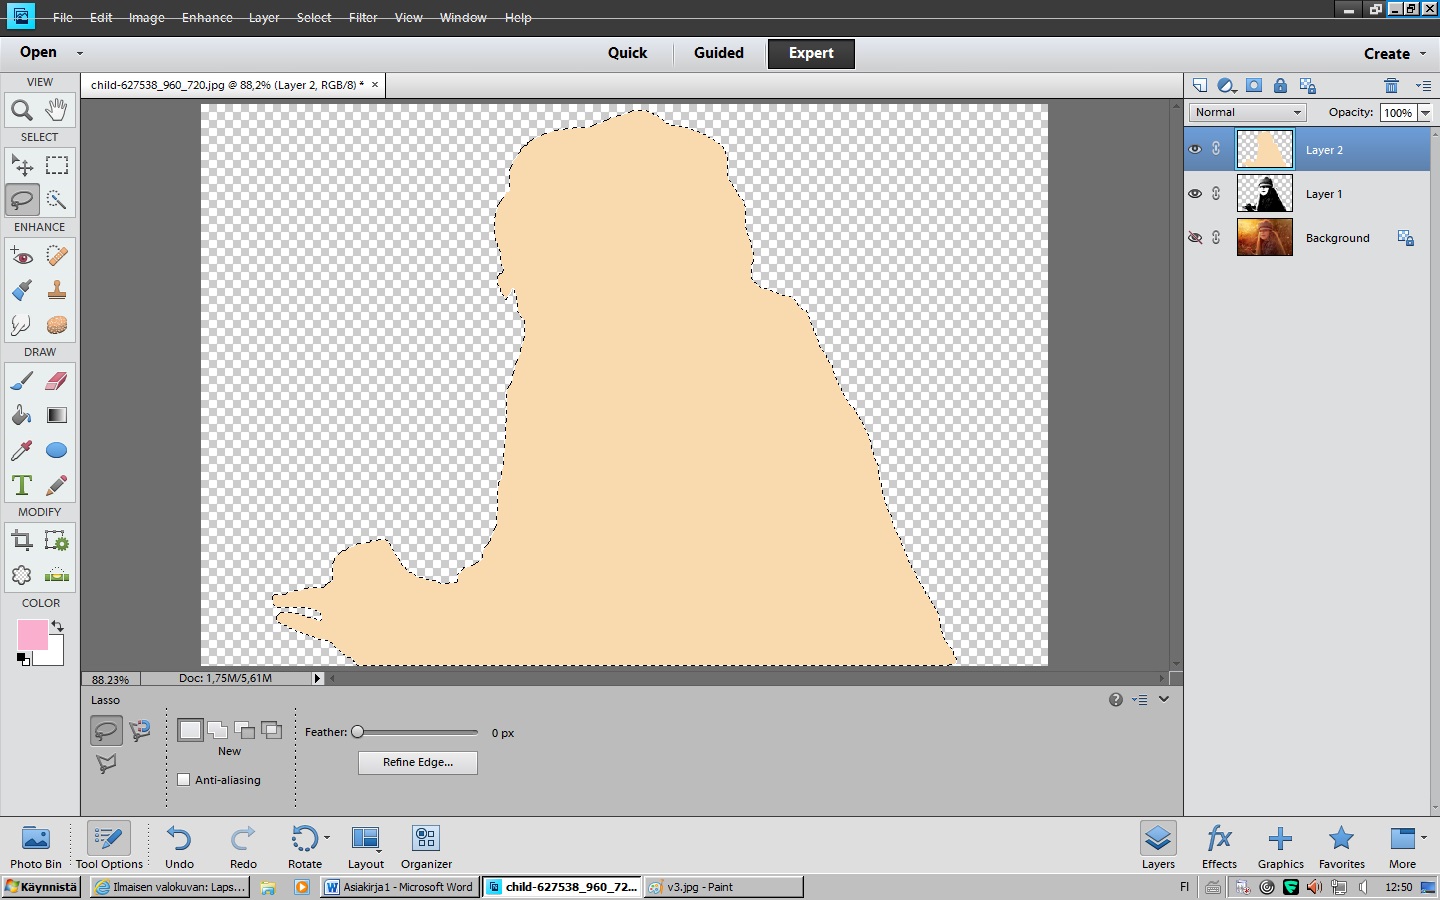The image size is (1440, 900).
Task: Pick the Rectangular Marquee tool
Action: coord(57,165)
